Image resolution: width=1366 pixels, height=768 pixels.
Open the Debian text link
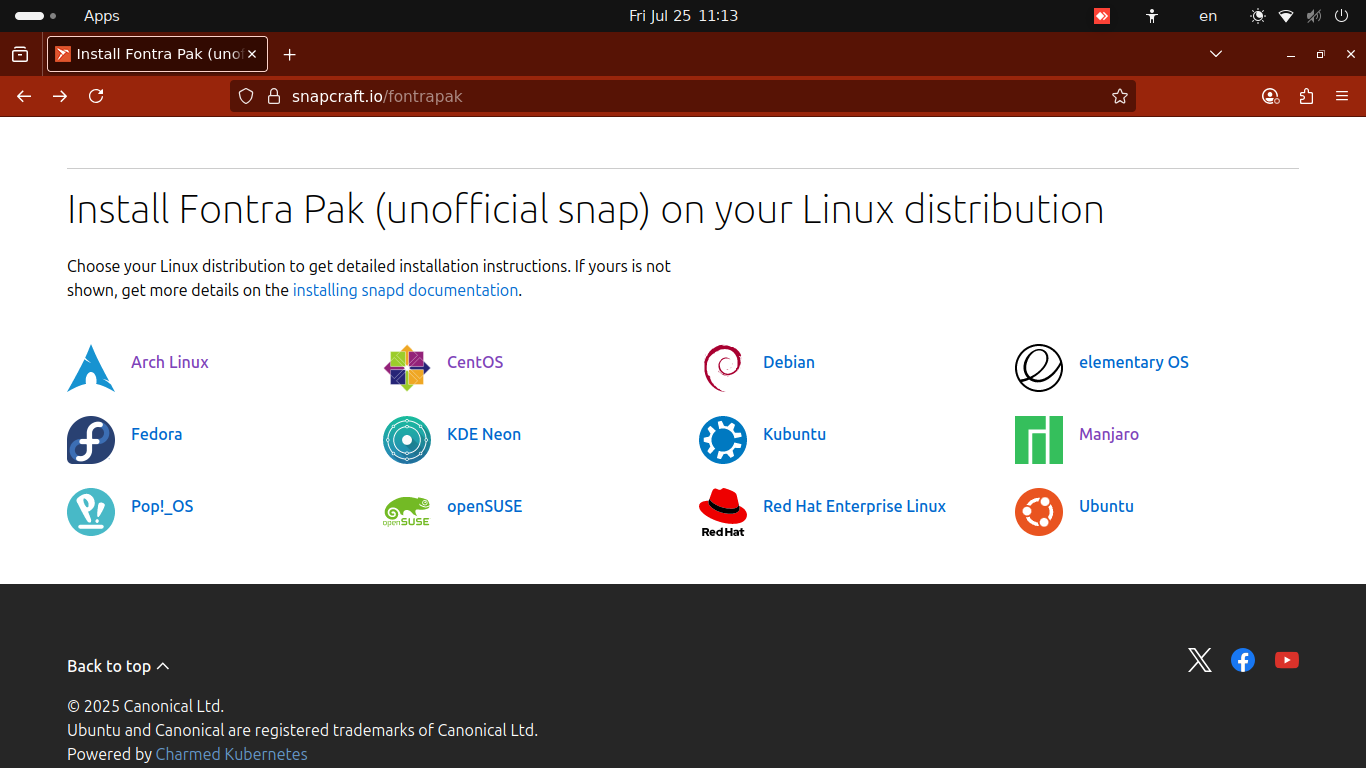(x=789, y=362)
